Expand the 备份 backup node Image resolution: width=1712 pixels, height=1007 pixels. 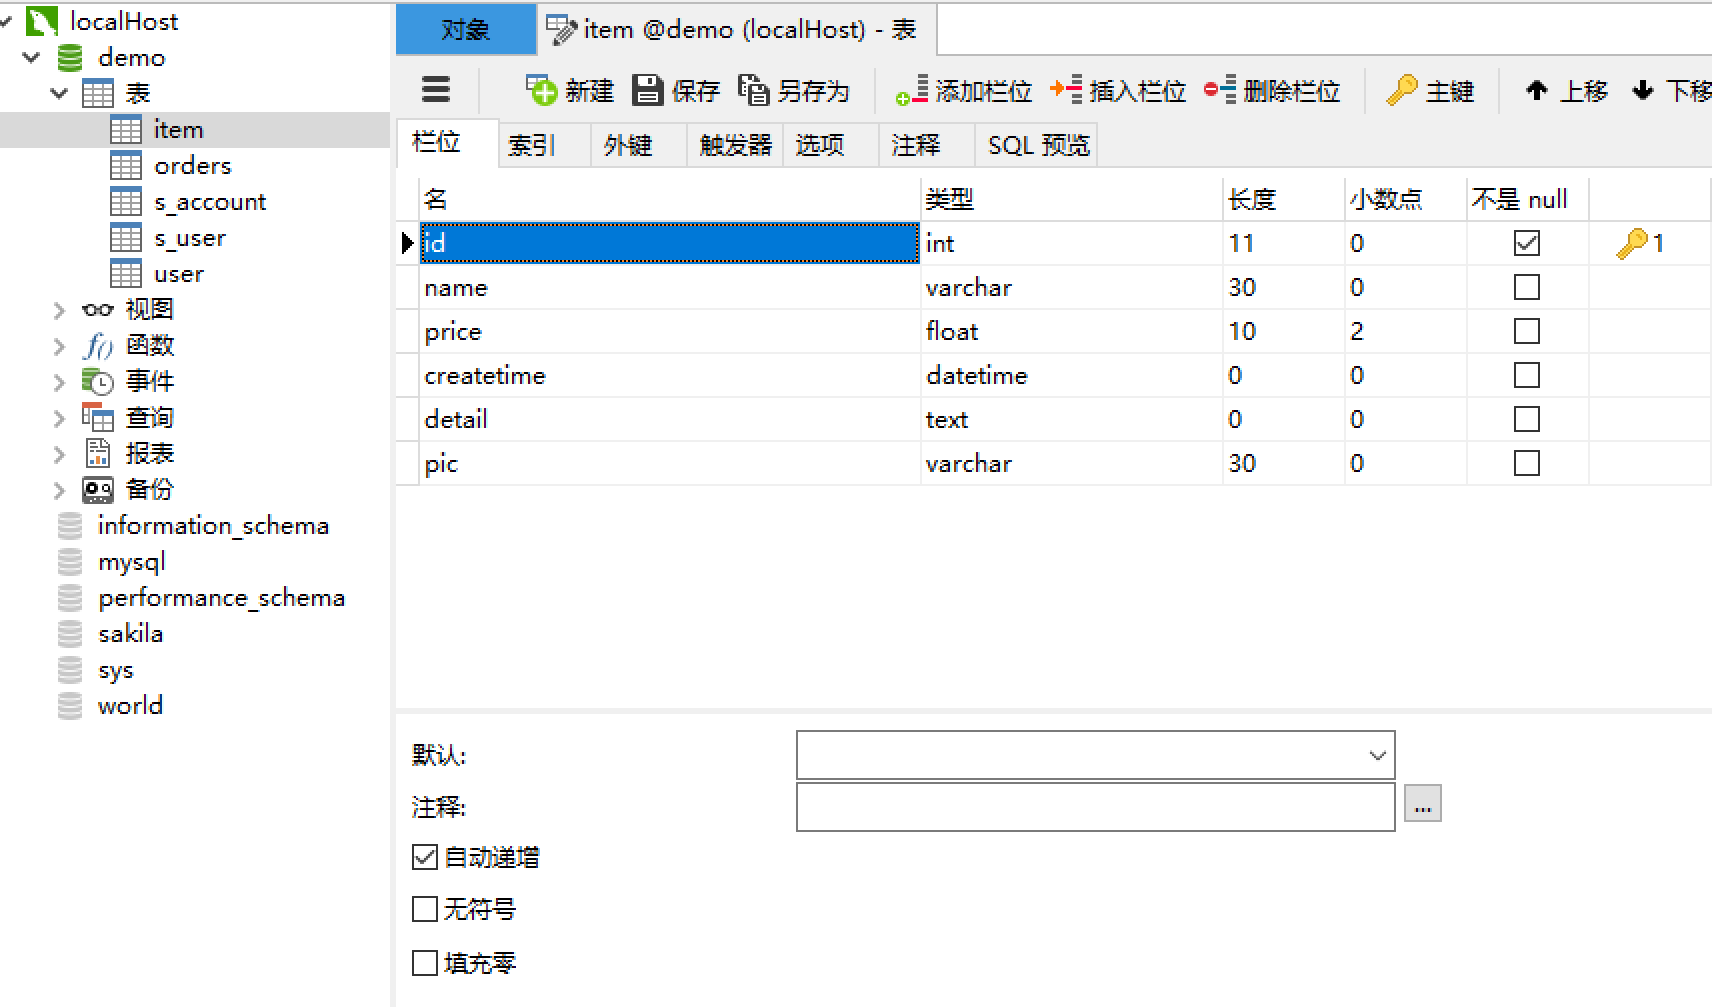click(59, 490)
